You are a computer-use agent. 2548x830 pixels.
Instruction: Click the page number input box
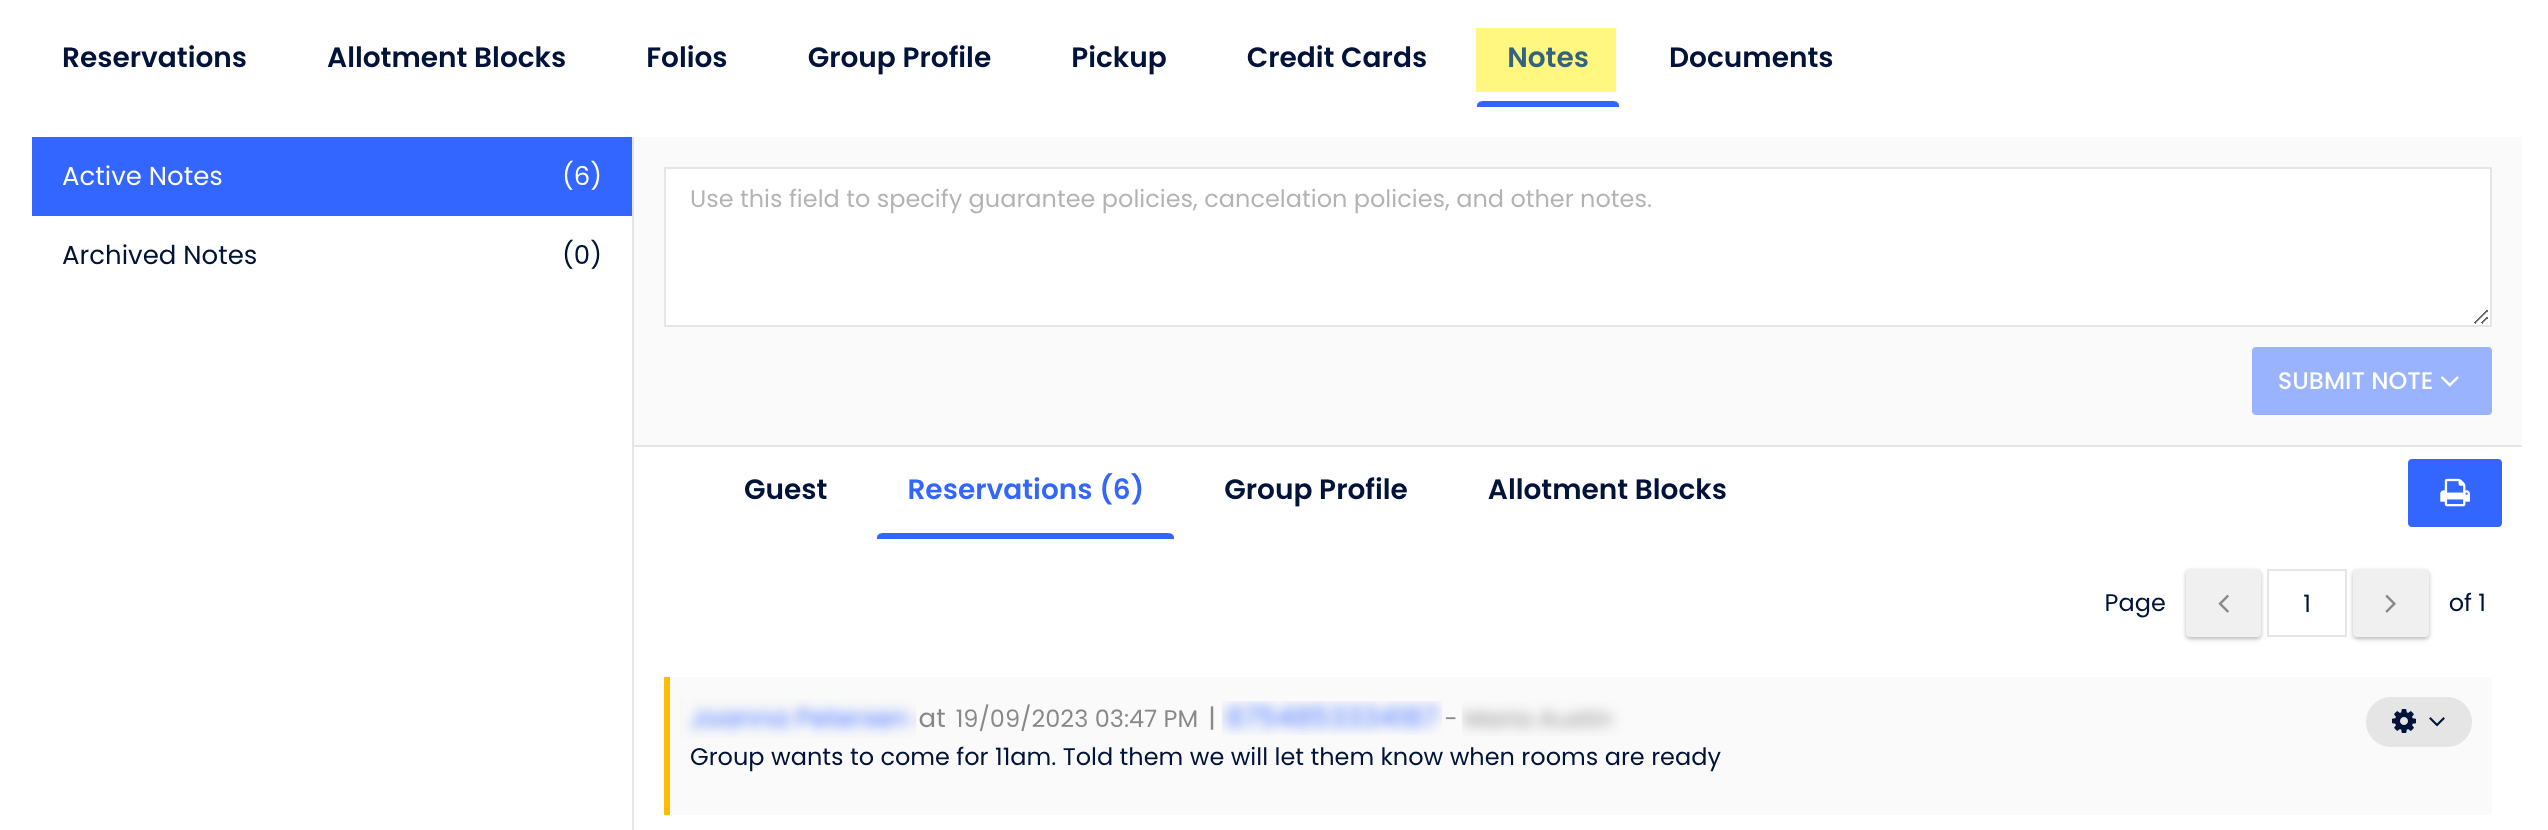coord(2305,603)
